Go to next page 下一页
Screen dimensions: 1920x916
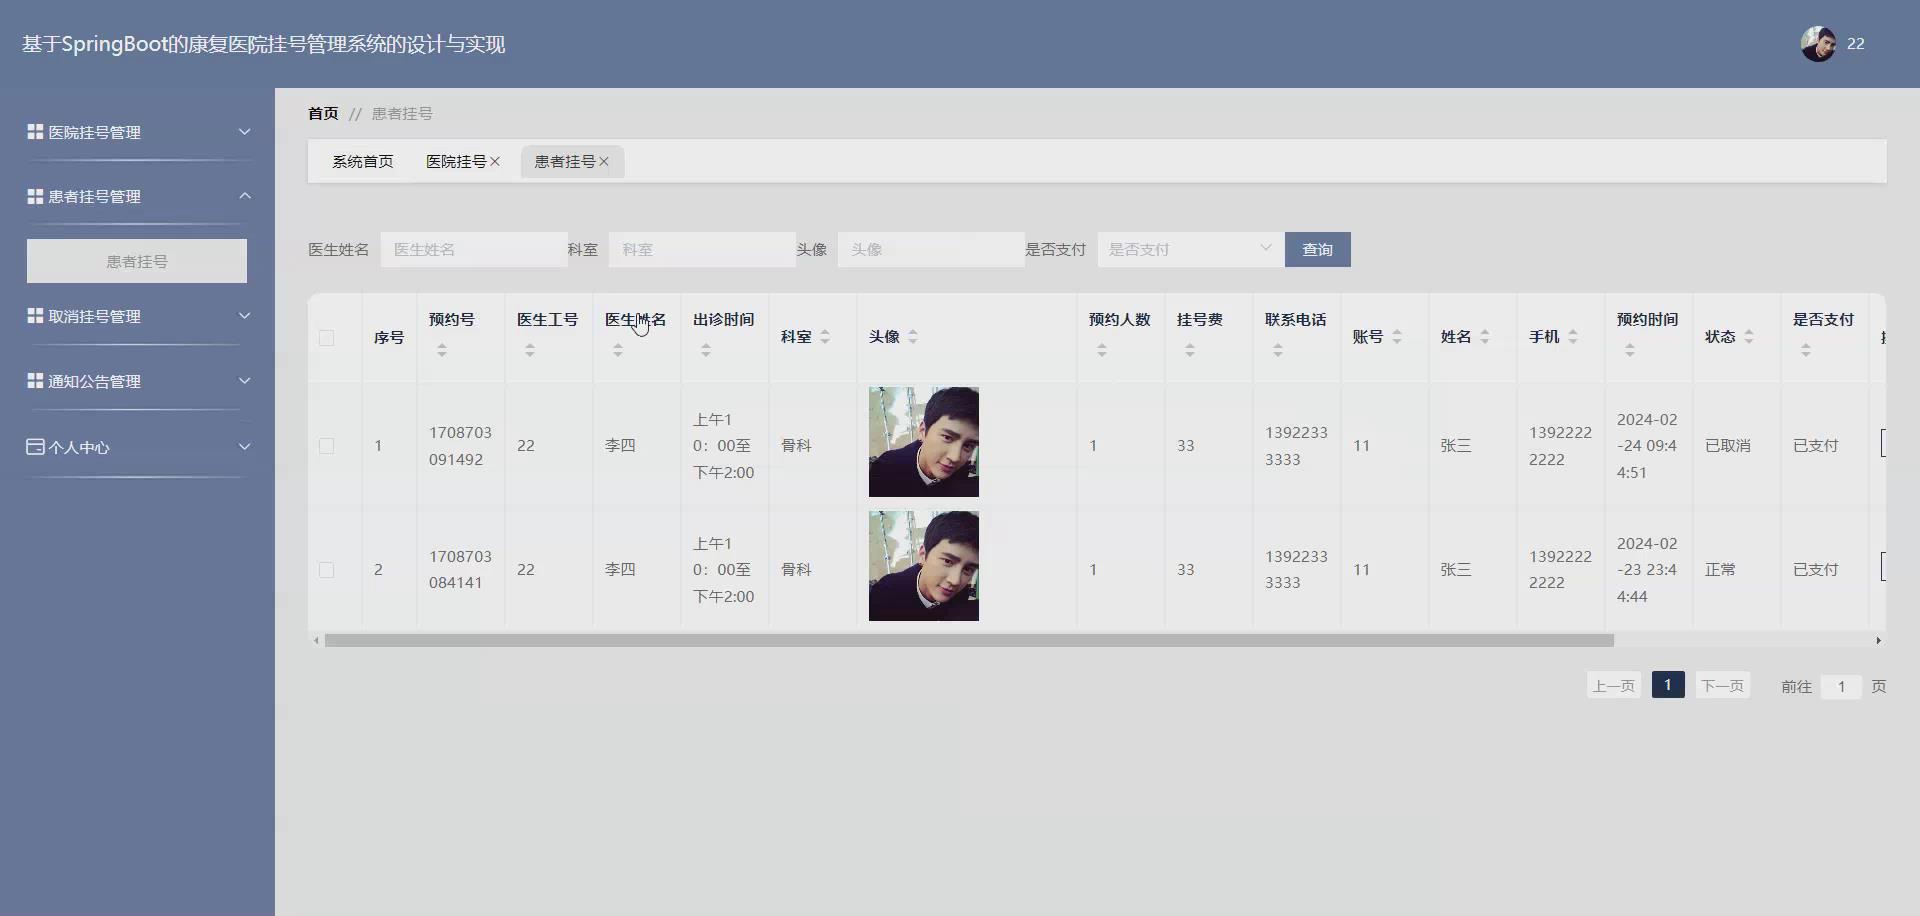point(1723,686)
